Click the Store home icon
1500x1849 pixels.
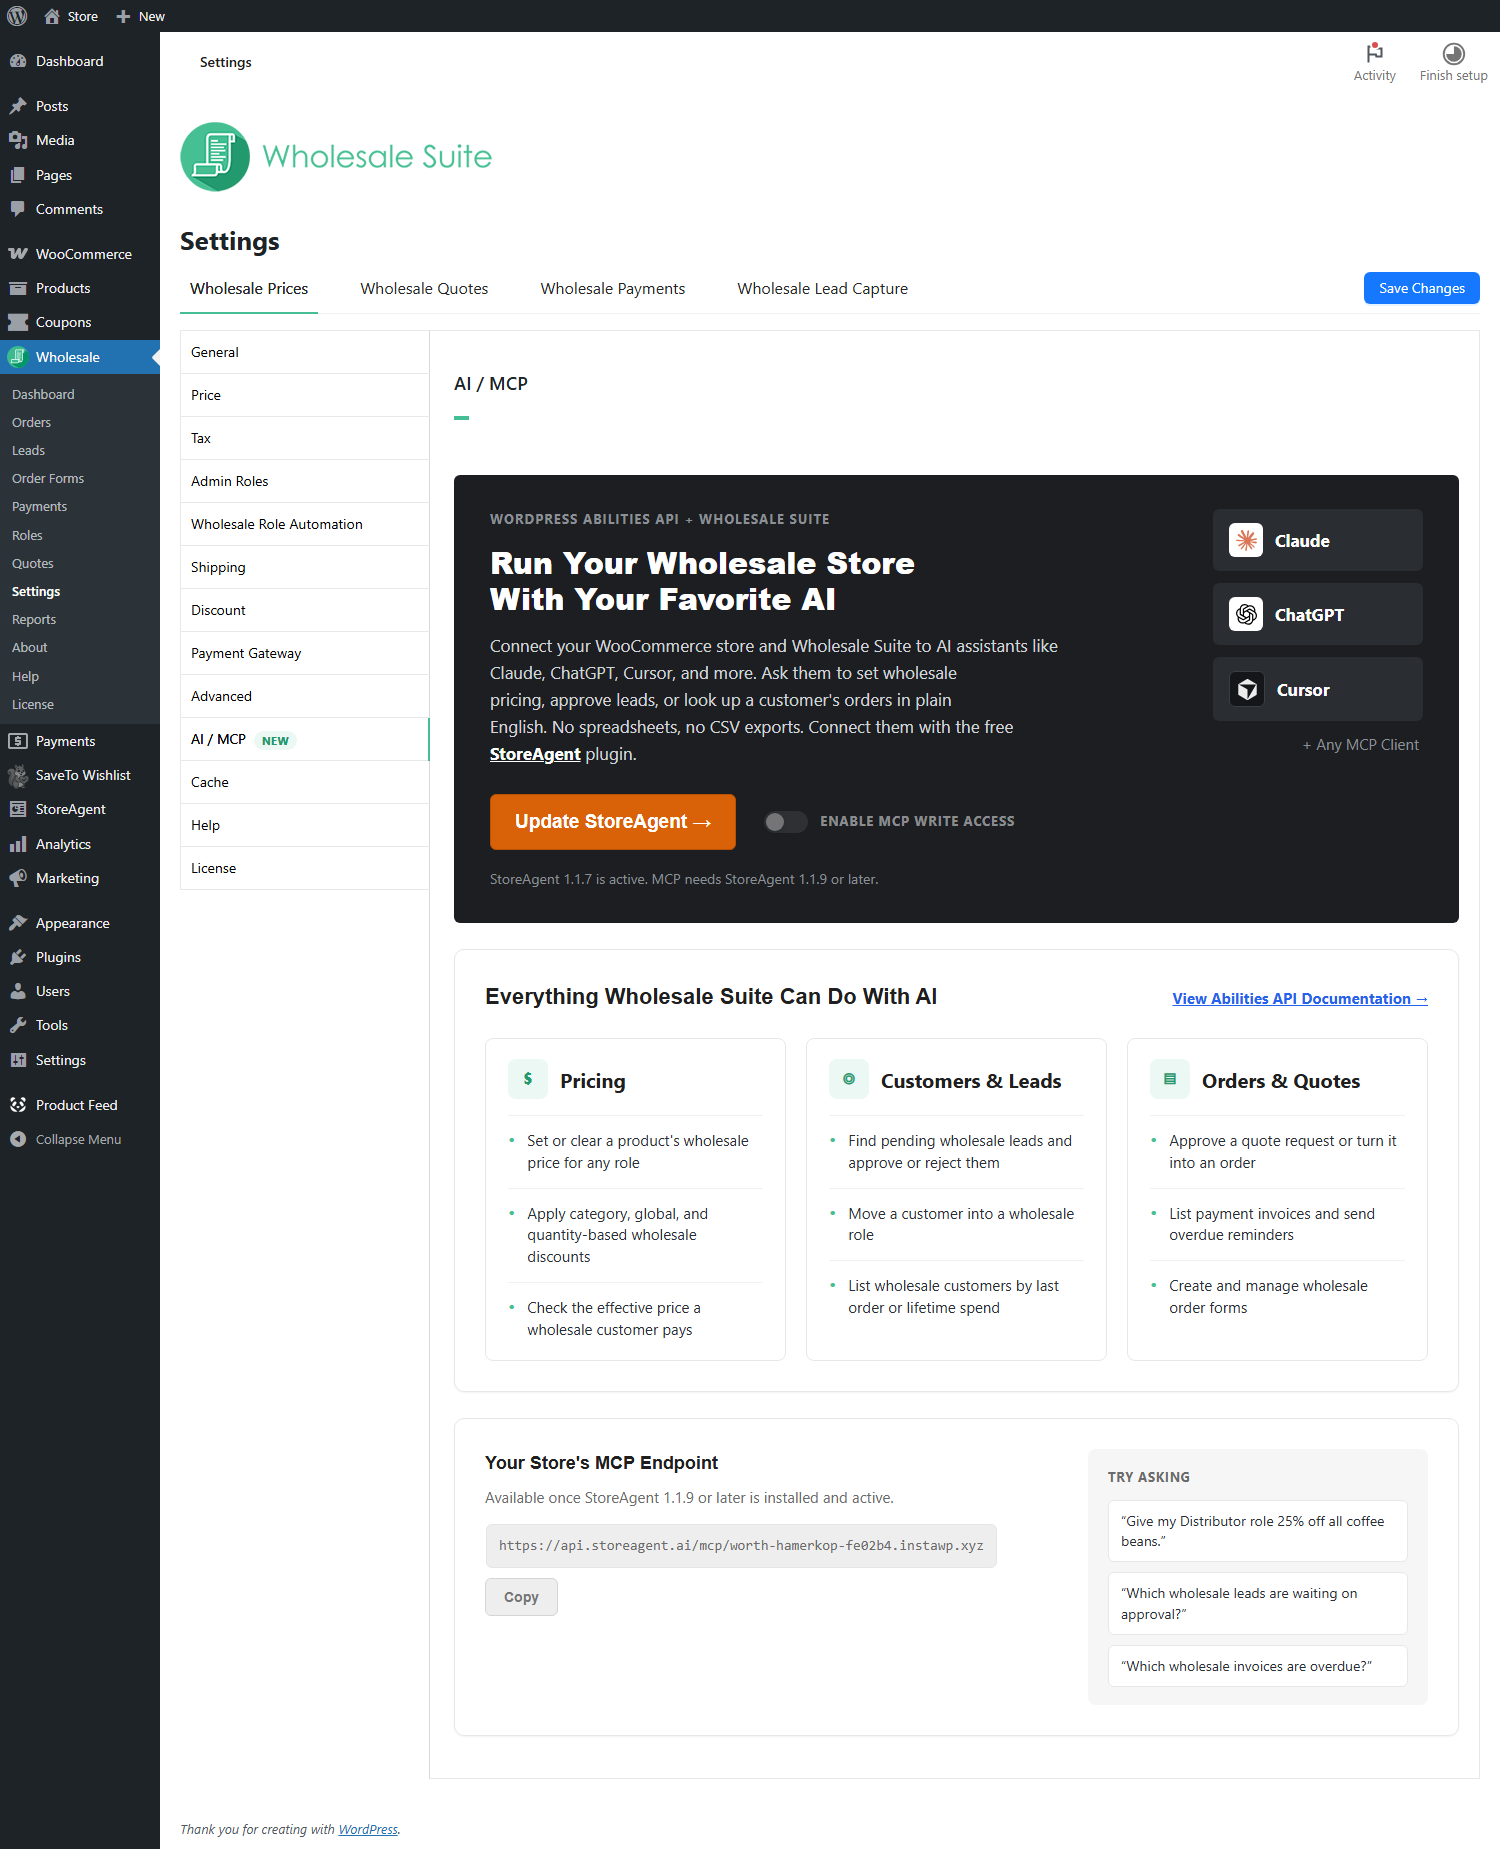52,16
